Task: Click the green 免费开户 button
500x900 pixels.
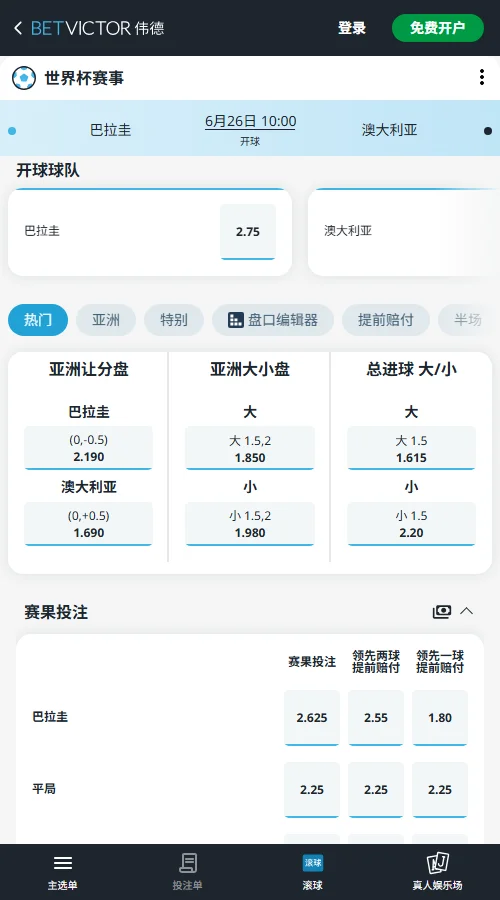Action: (x=438, y=28)
